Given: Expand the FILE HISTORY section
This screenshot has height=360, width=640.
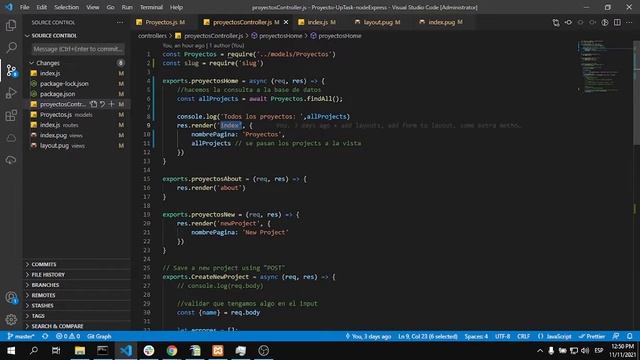Looking at the screenshot, I should (77, 275).
